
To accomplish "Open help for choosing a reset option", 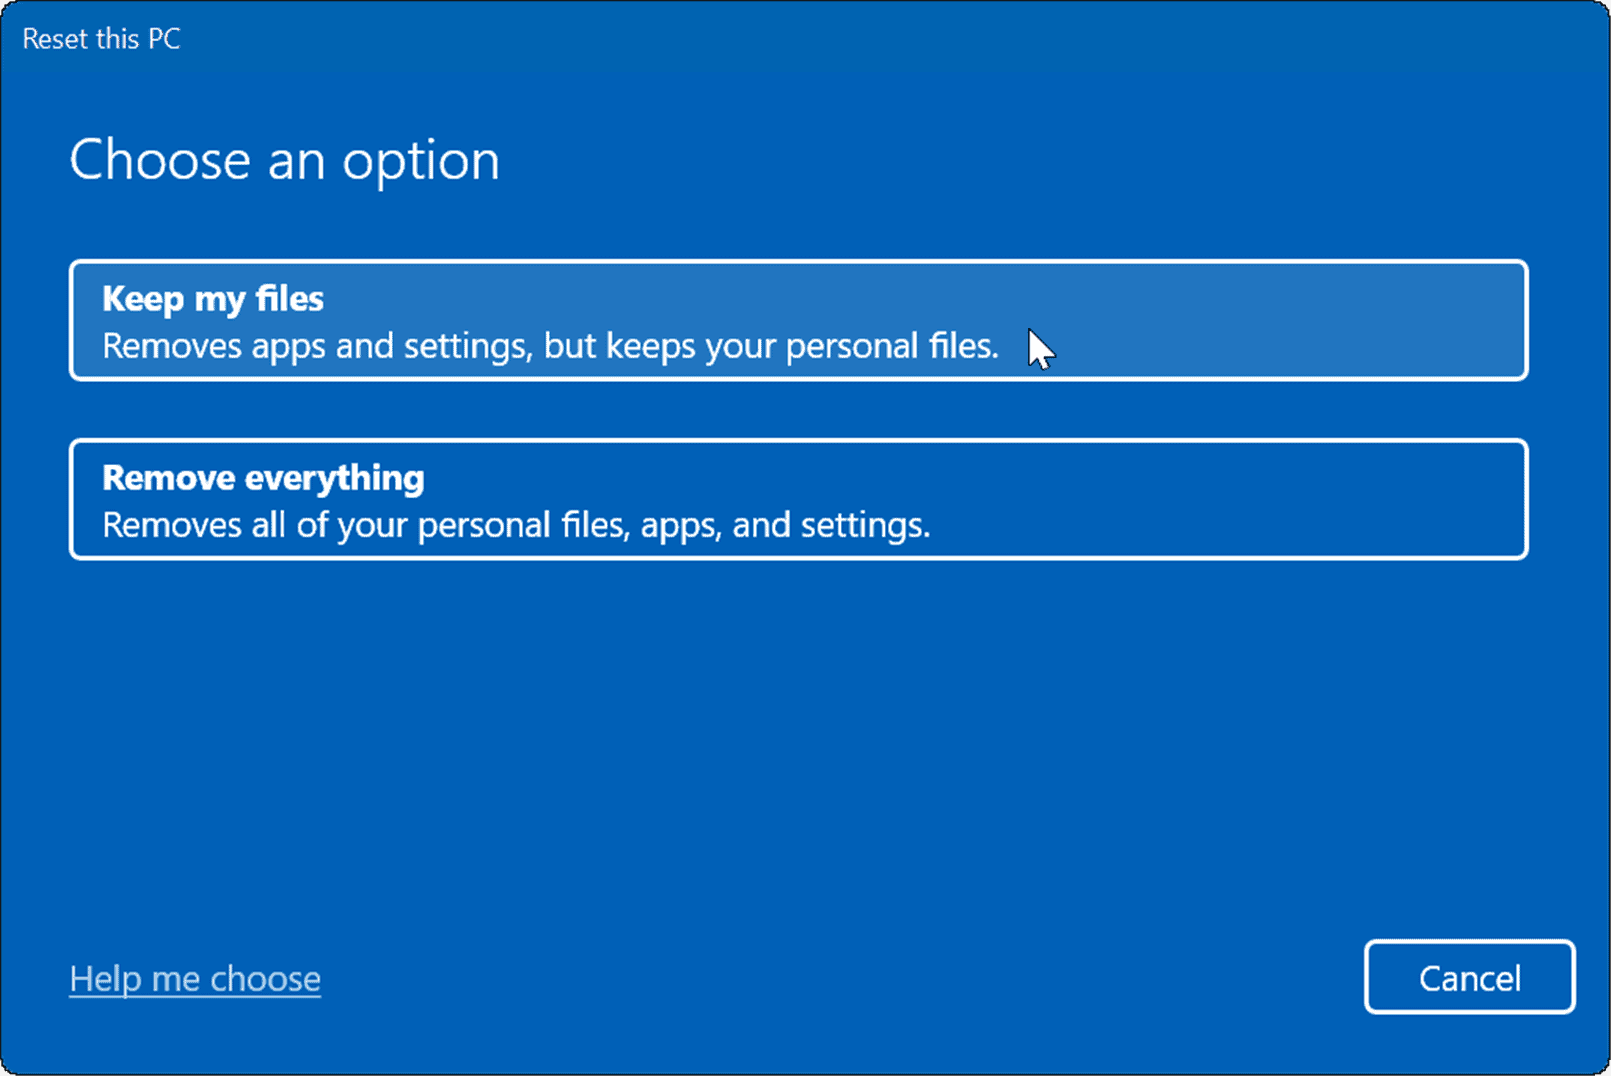I will (194, 978).
